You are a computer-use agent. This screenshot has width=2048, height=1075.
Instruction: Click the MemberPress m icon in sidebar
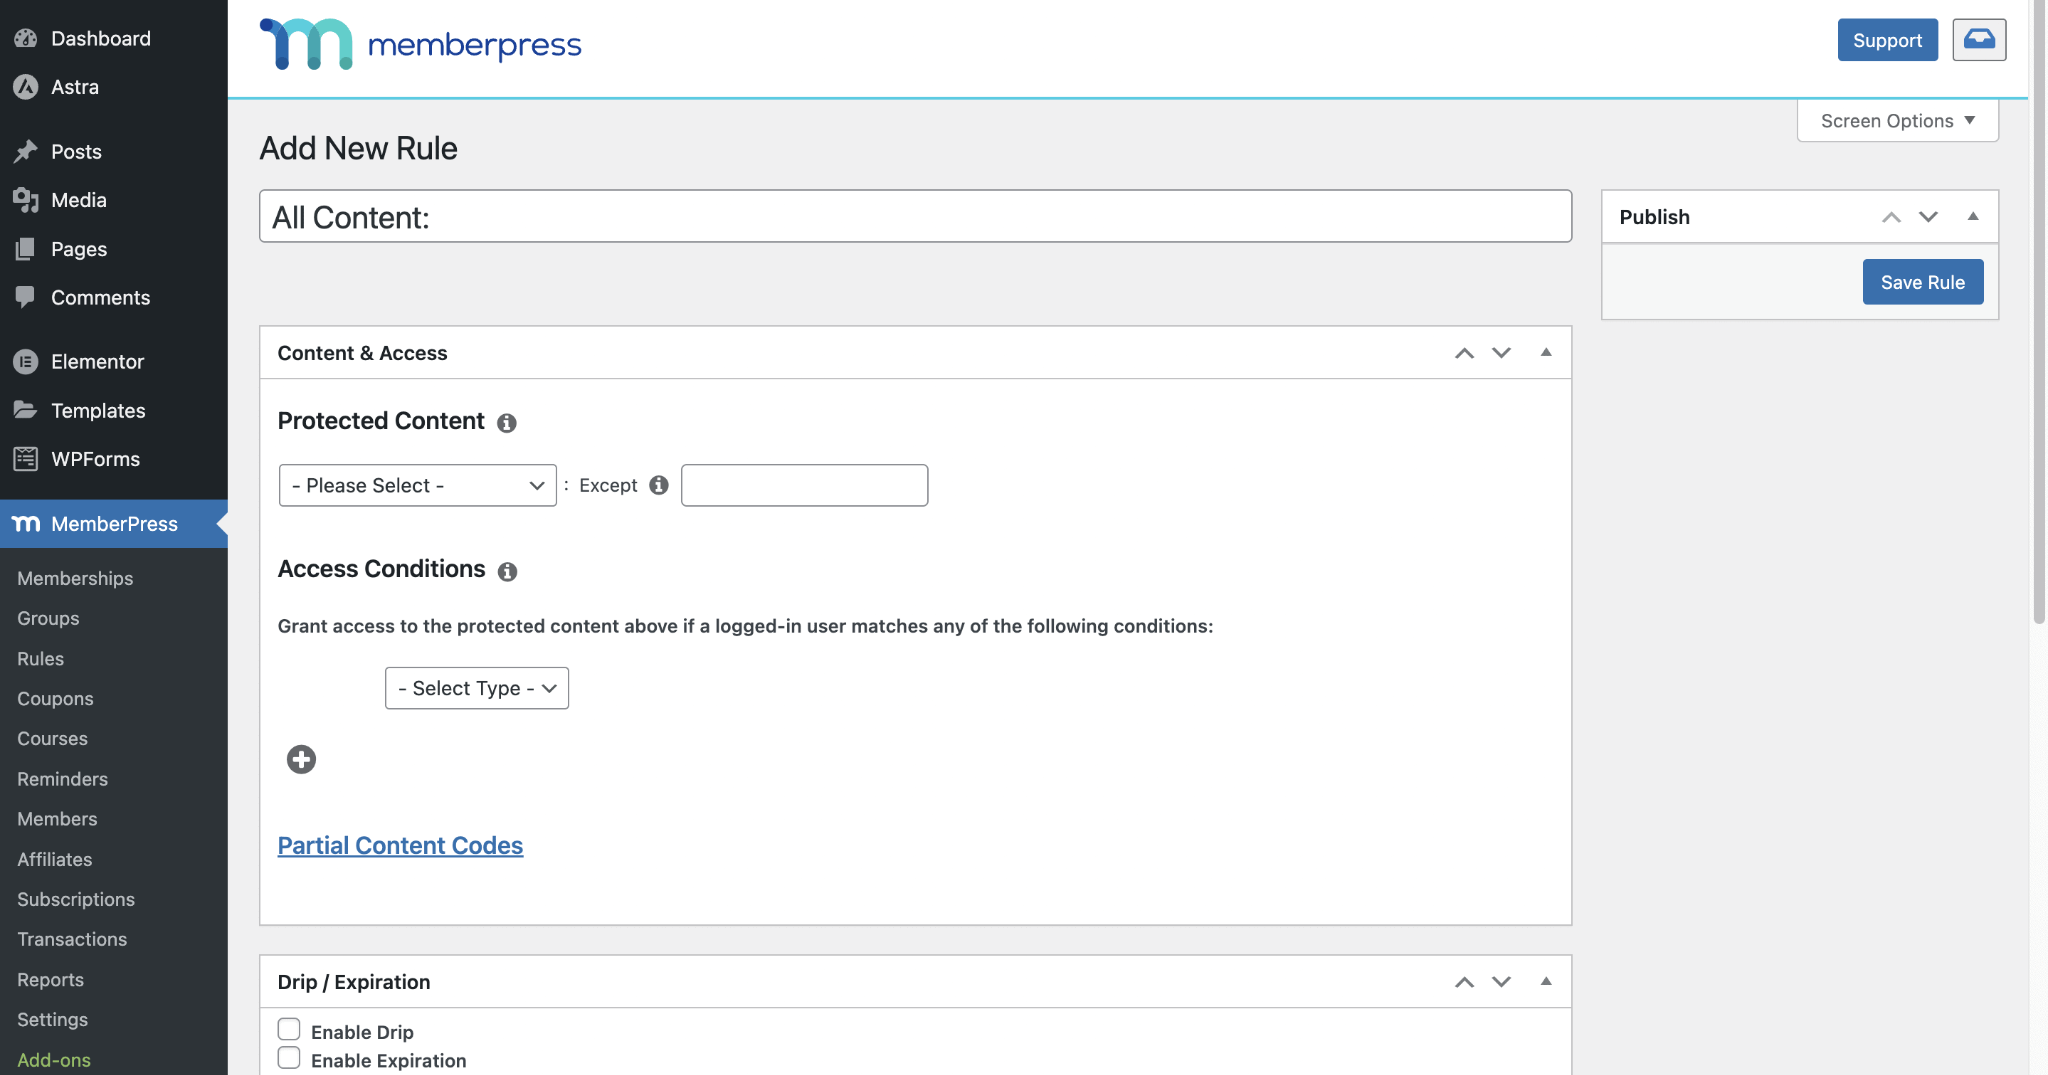coord(26,524)
